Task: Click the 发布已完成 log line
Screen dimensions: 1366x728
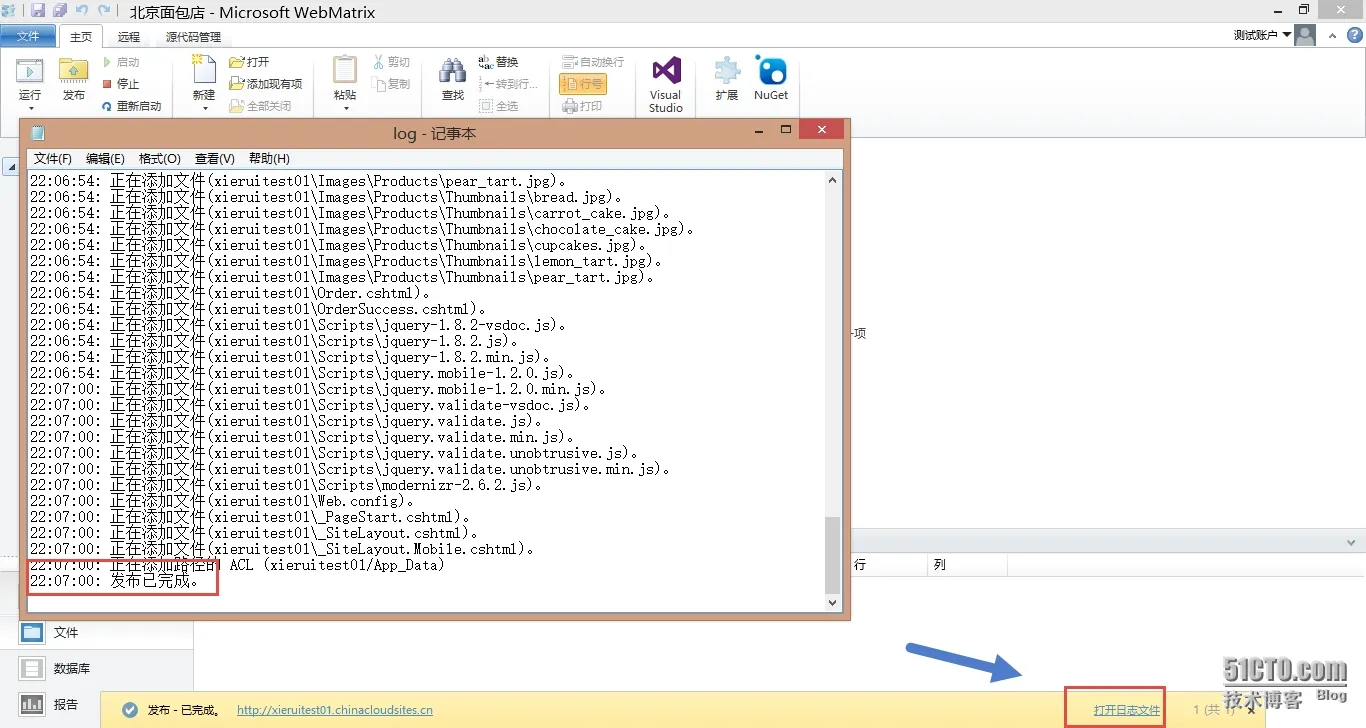Action: [x=115, y=581]
